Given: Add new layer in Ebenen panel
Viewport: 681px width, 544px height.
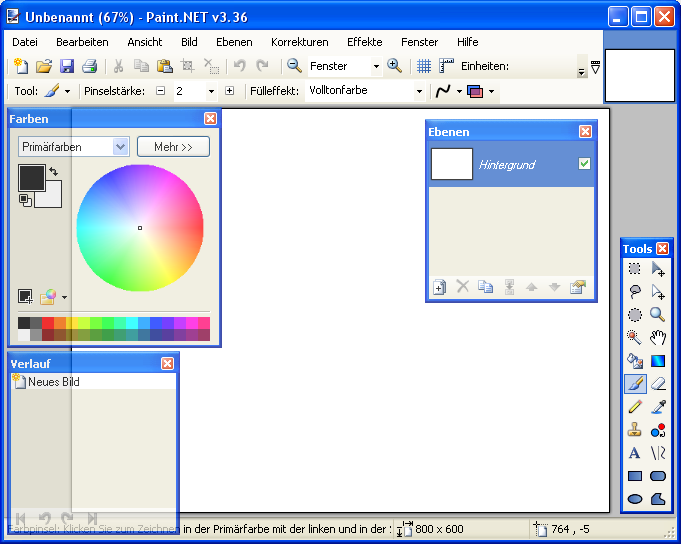Looking at the screenshot, I should (440, 287).
